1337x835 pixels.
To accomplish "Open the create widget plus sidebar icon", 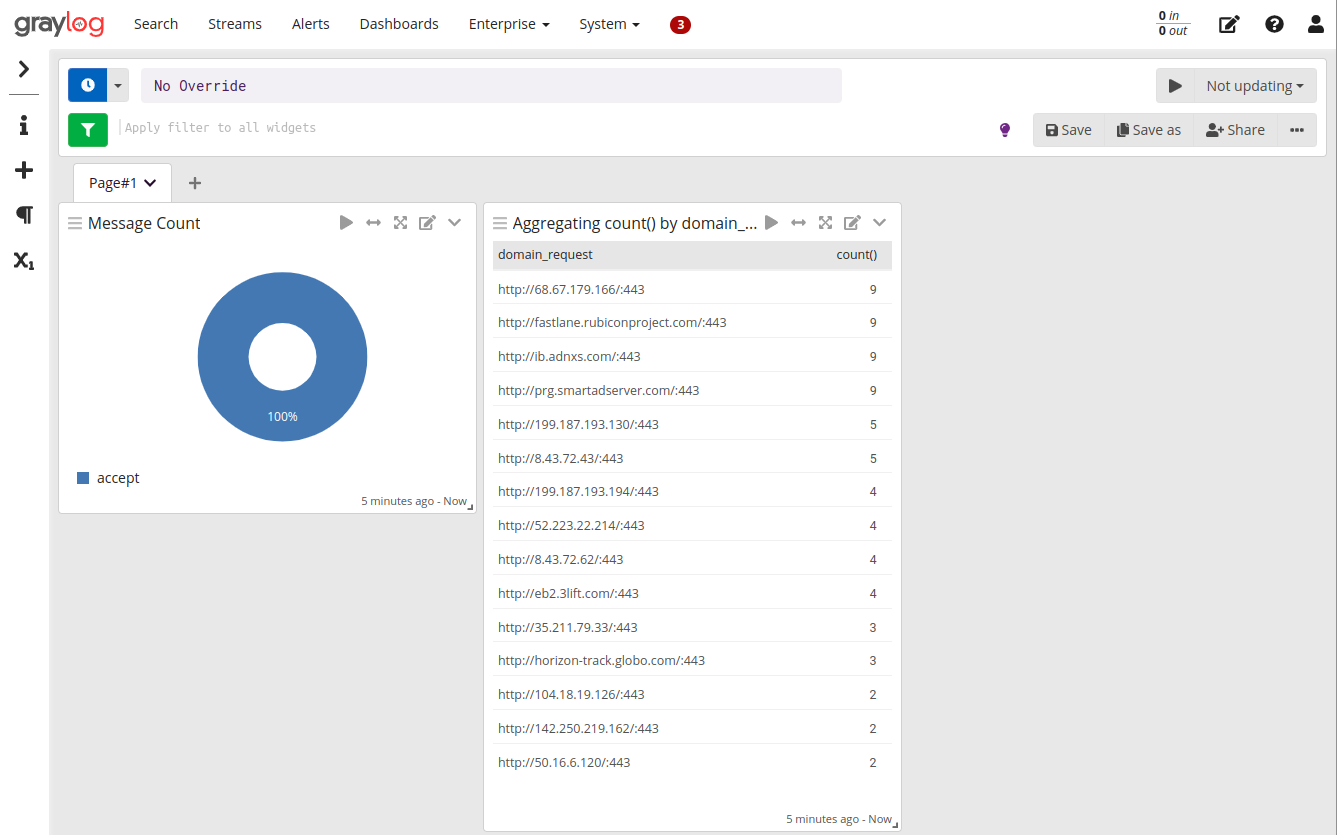I will click(24, 170).
